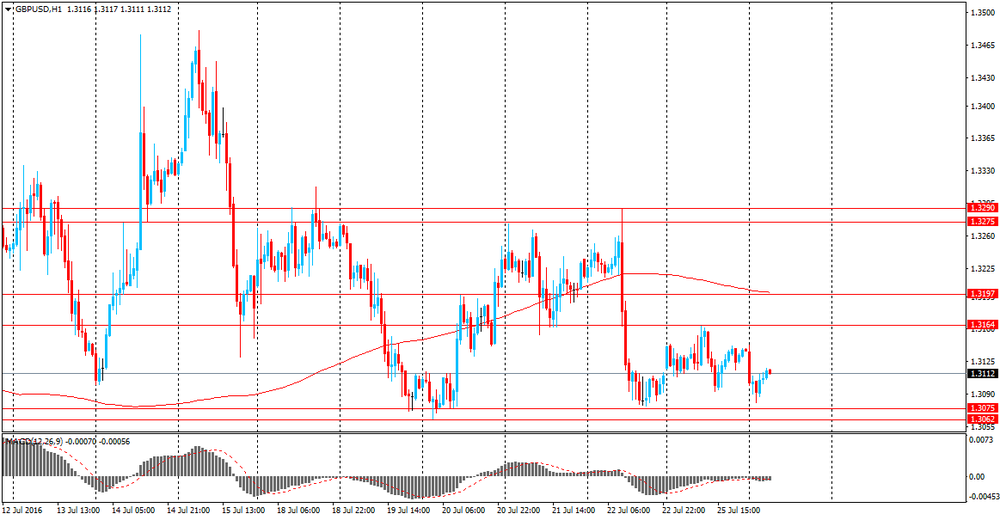Click the 1.3125 price axis value
The height and width of the screenshot is (520, 1000).
(x=983, y=362)
